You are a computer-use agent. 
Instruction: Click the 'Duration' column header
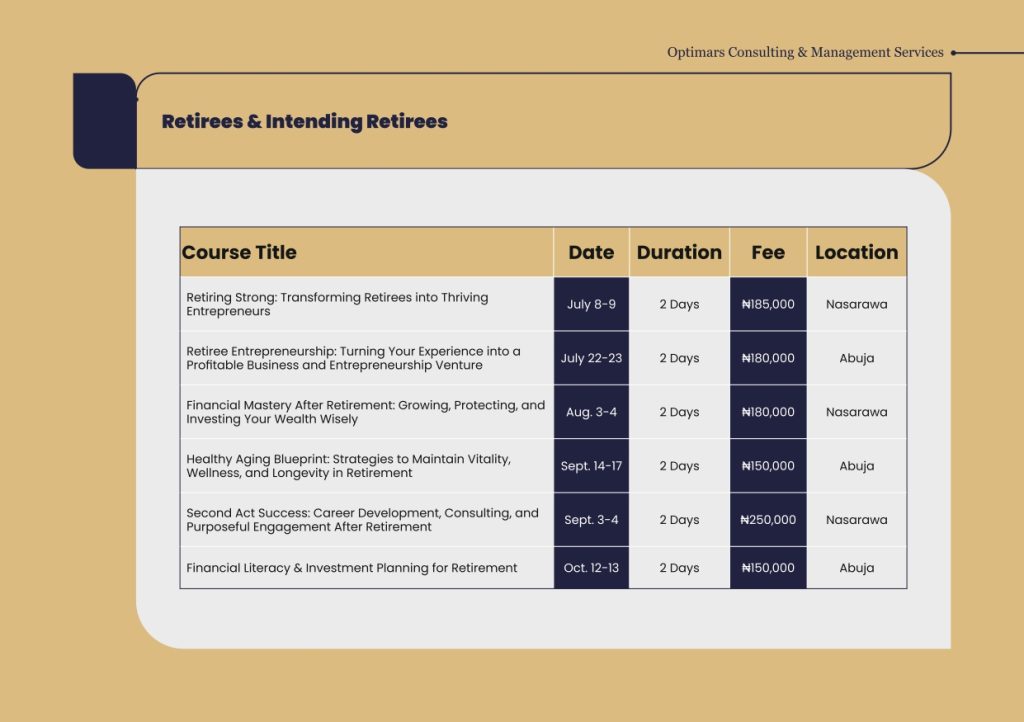point(679,253)
